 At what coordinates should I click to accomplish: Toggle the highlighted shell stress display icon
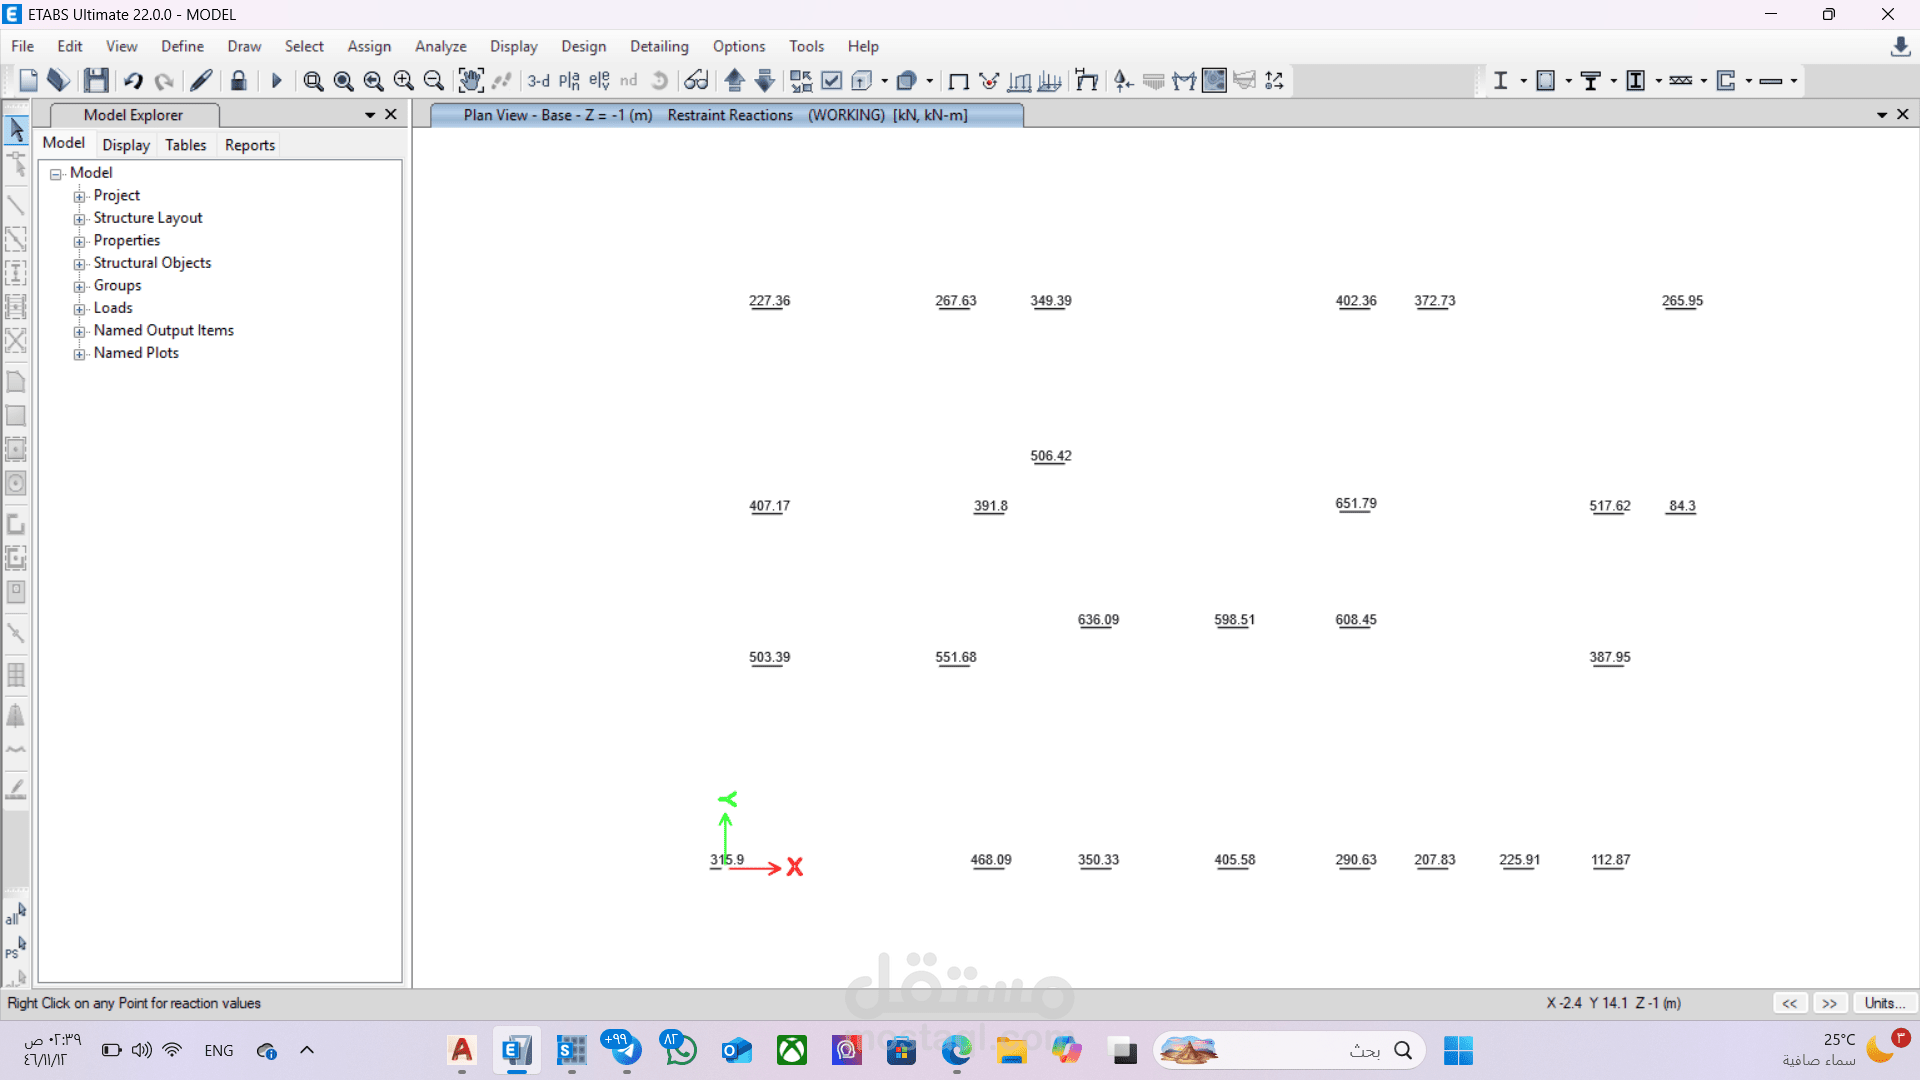1214,81
